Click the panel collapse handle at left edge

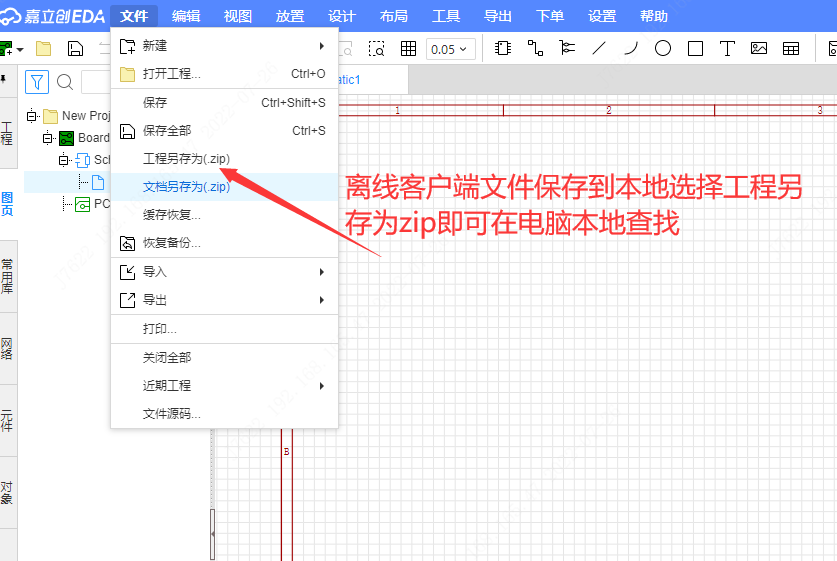(212, 534)
